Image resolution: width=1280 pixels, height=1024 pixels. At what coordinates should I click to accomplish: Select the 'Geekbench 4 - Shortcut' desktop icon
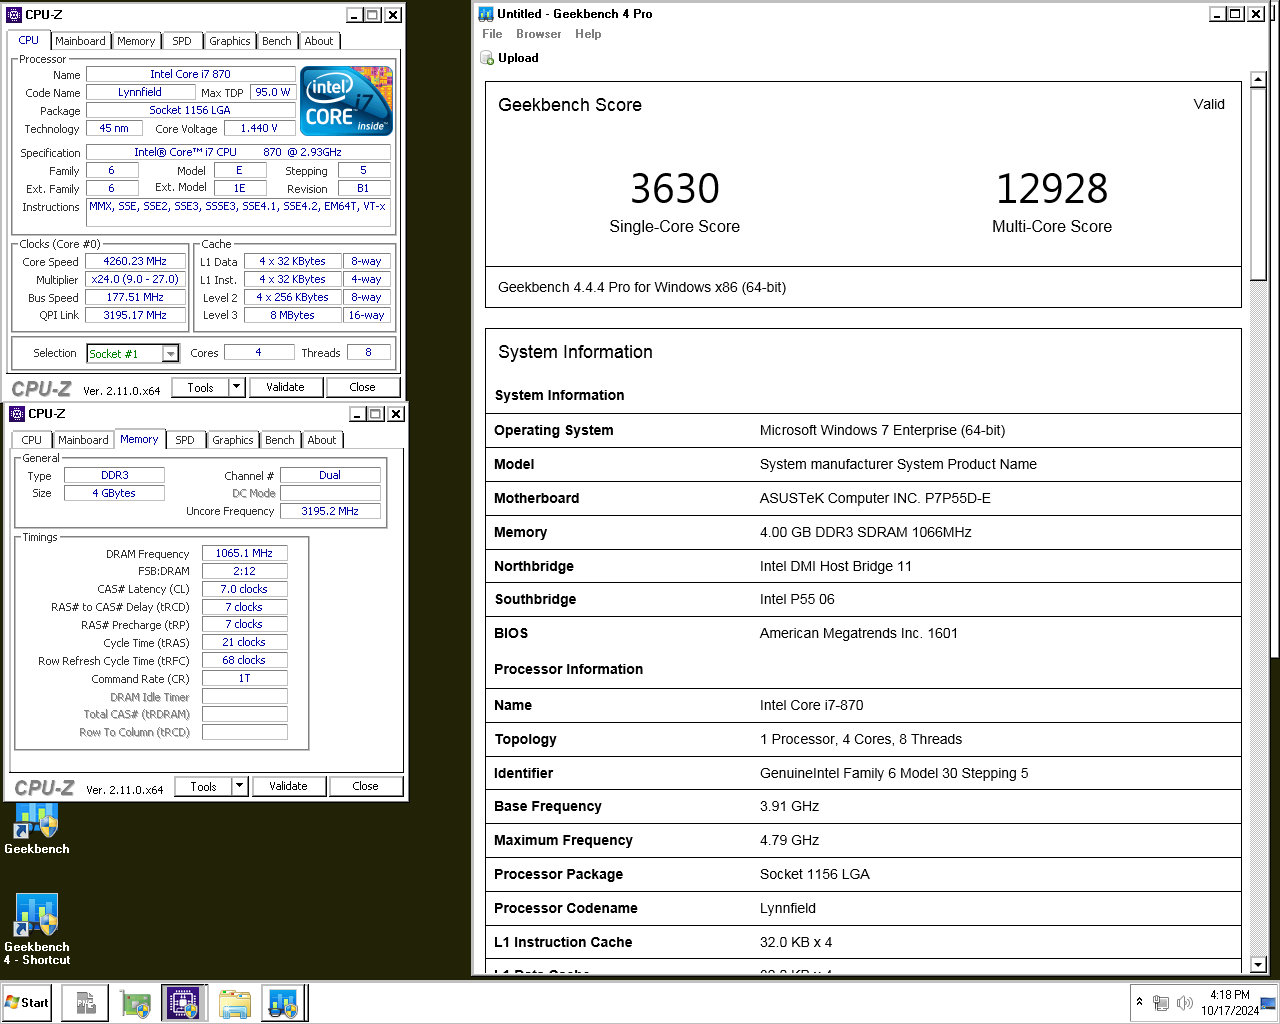37,929
